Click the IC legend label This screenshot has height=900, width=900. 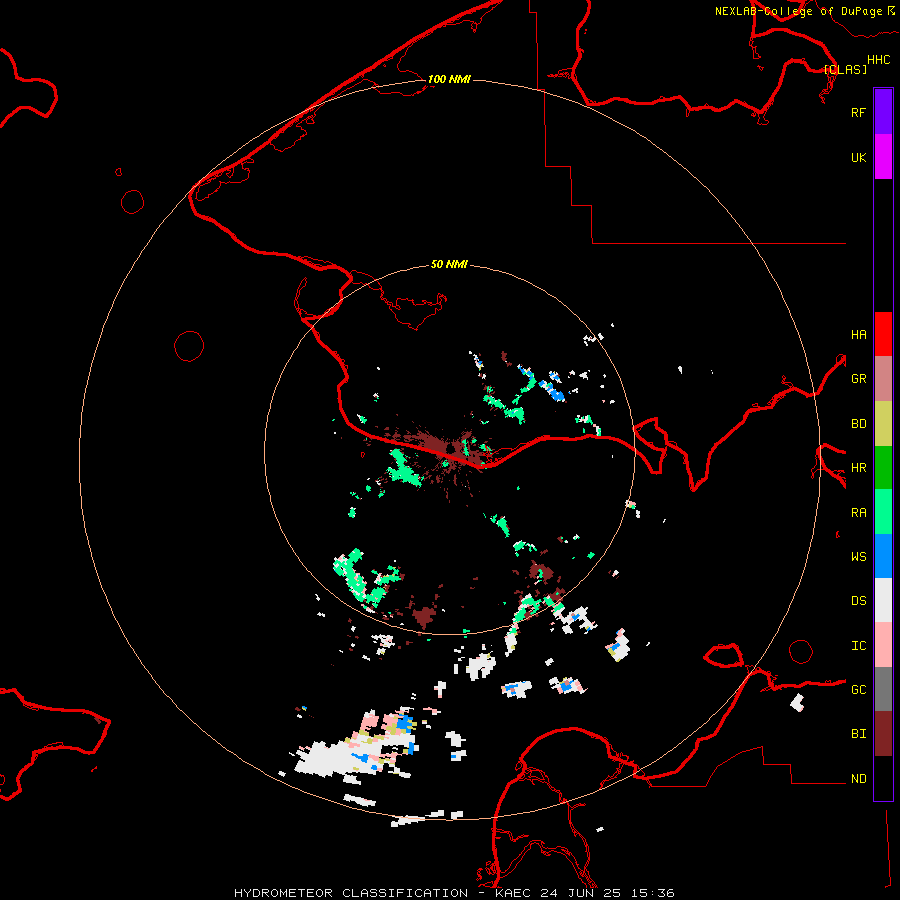click(858, 646)
